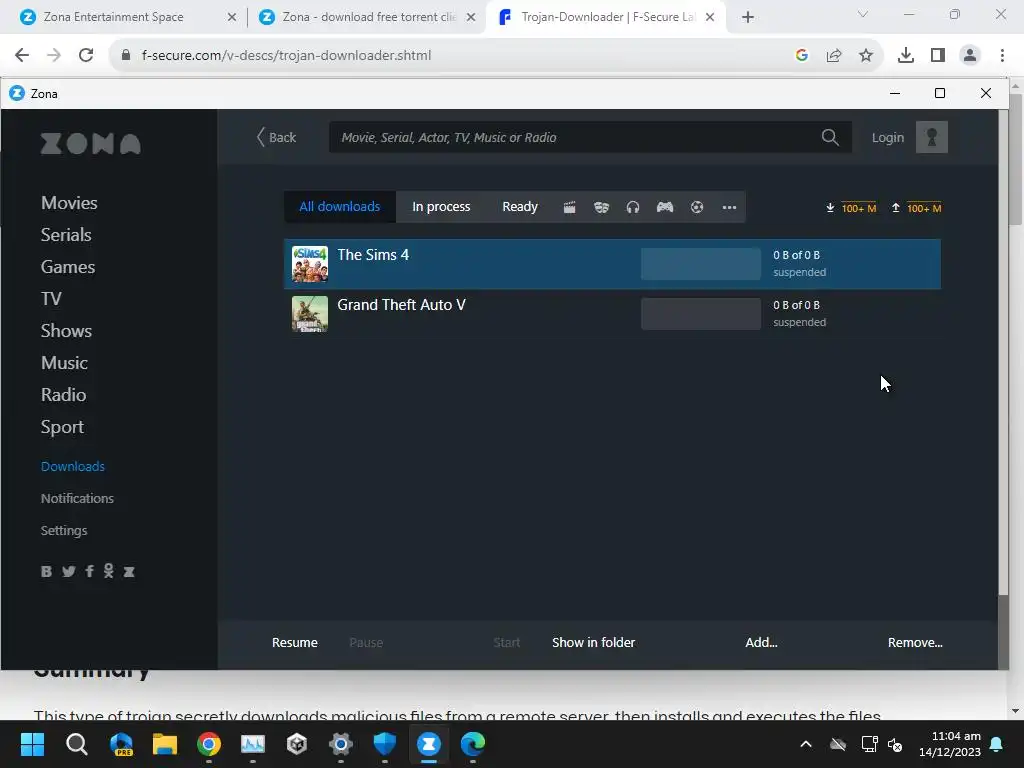Viewport: 1024px width, 768px height.
Task: Filter downloads by movies clapperboard icon
Action: tap(569, 208)
